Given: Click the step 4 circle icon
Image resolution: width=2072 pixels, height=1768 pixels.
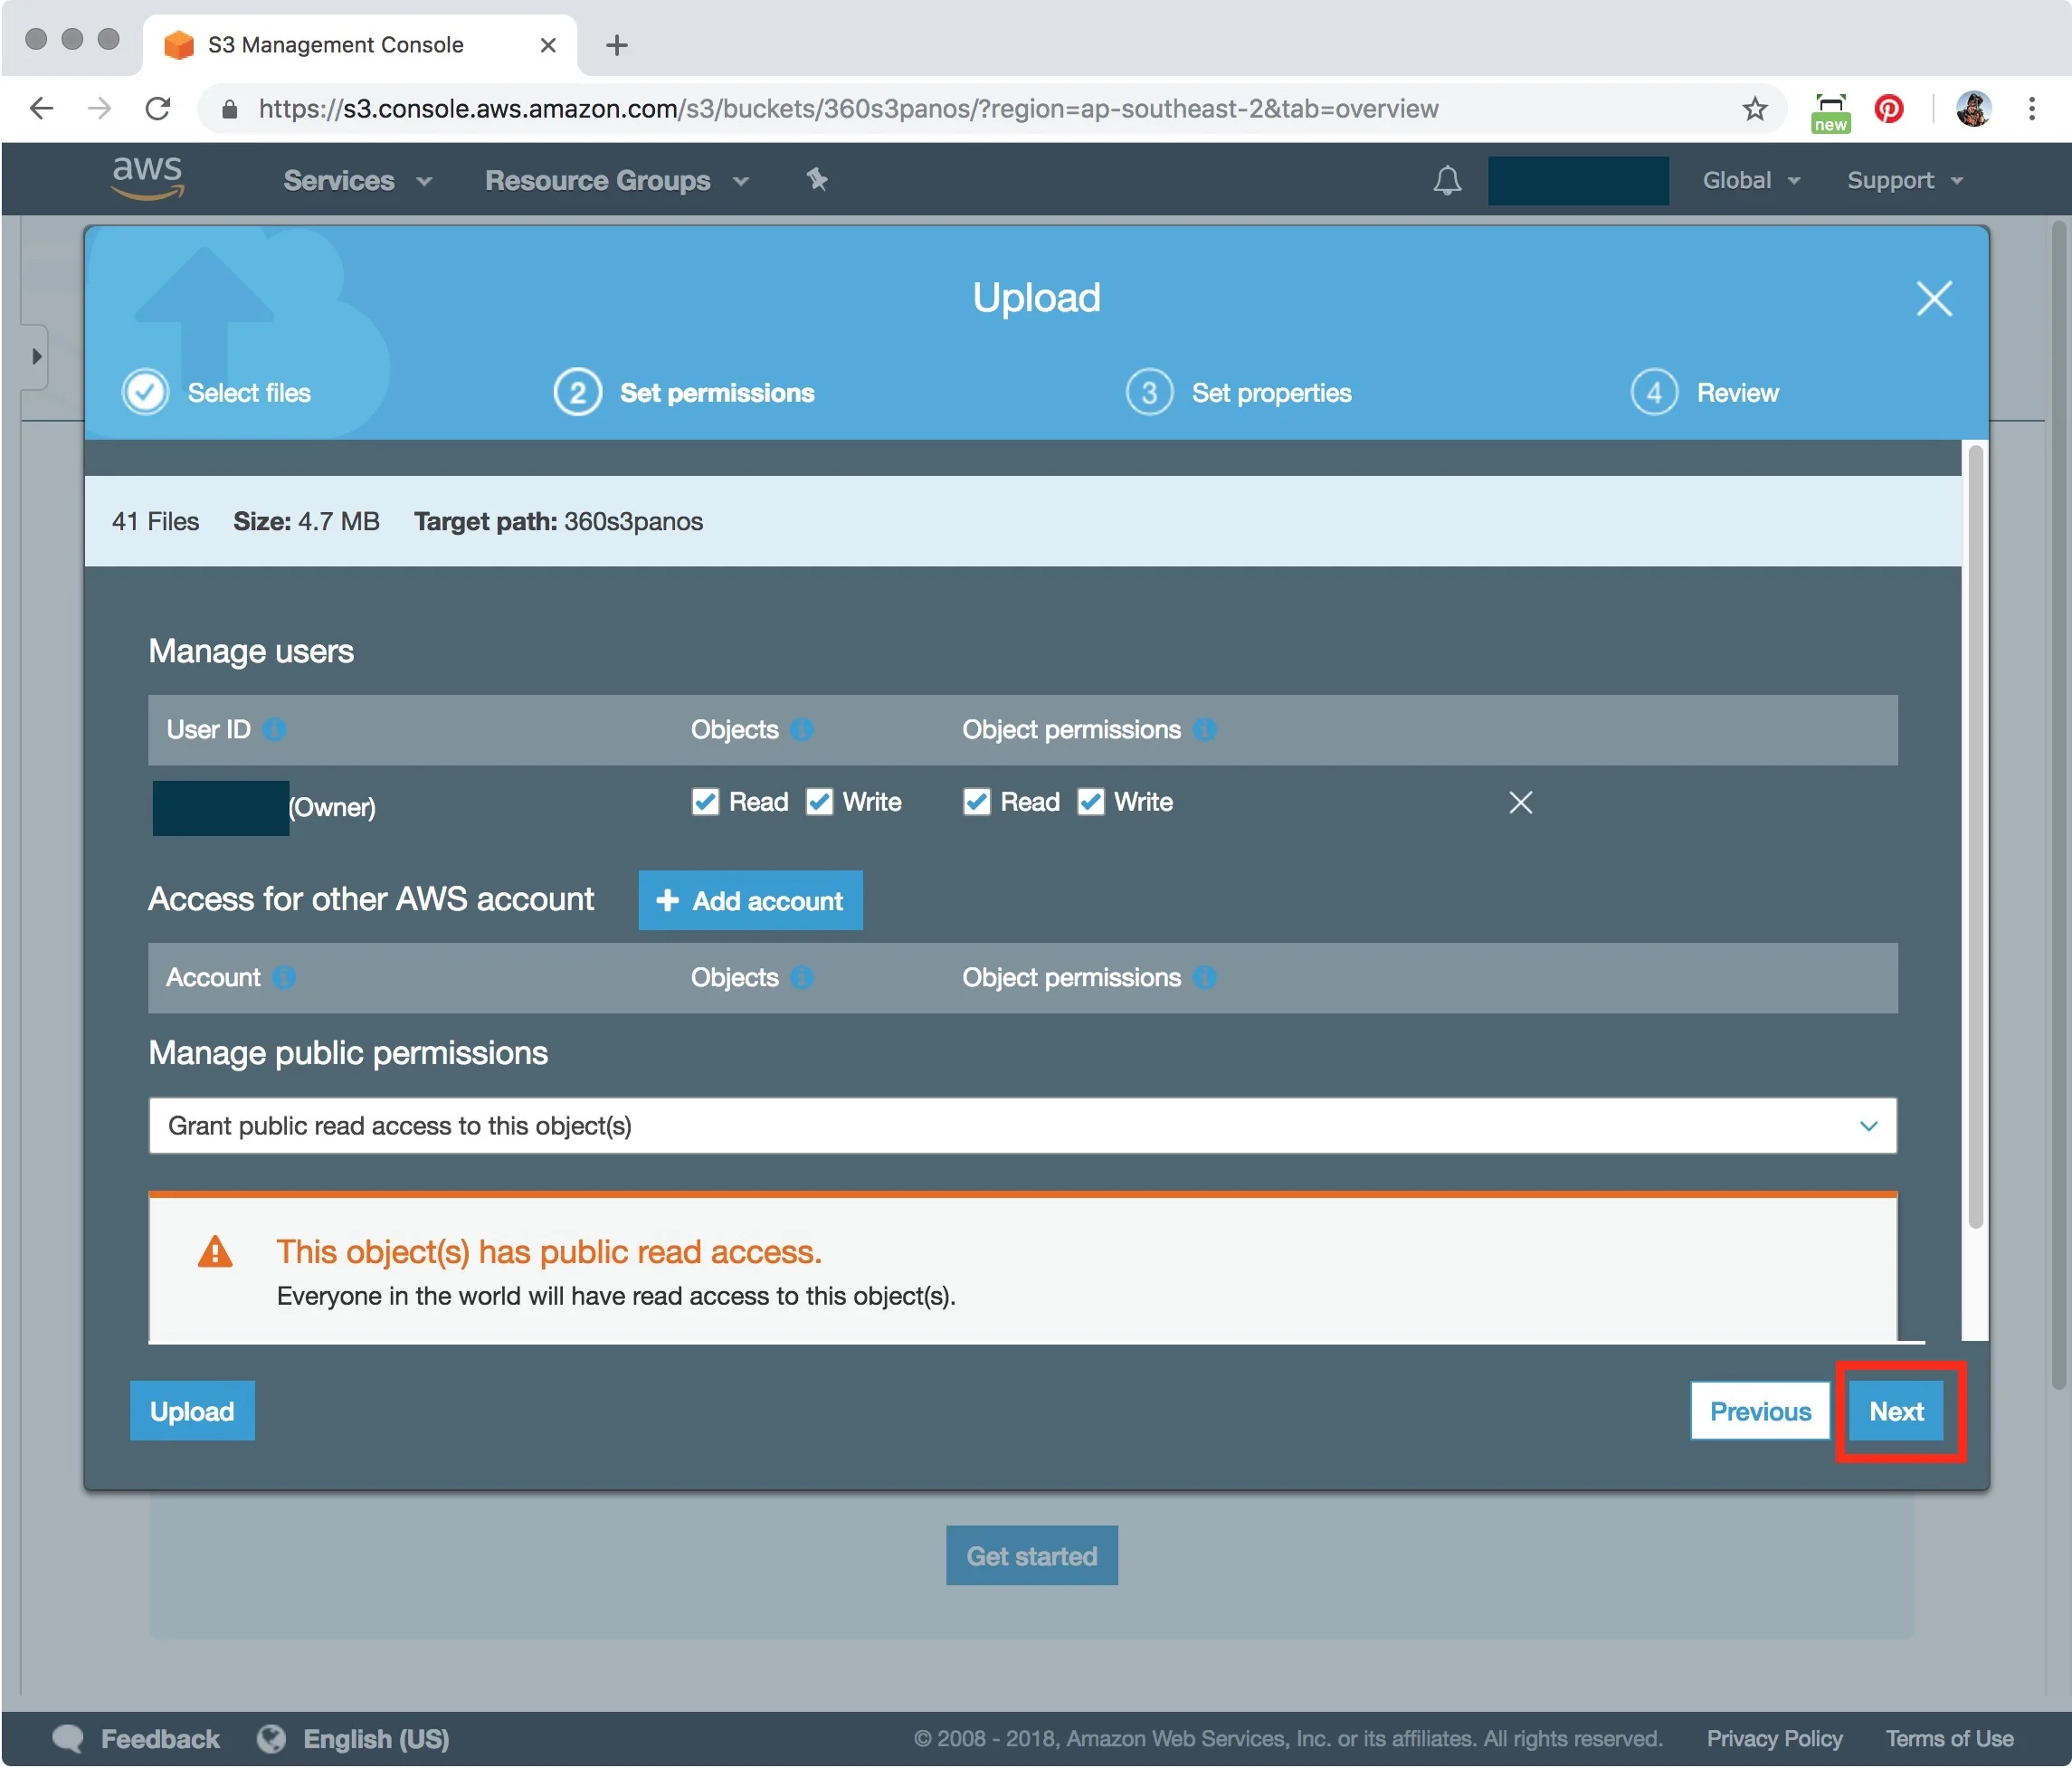Looking at the screenshot, I should coord(1654,392).
